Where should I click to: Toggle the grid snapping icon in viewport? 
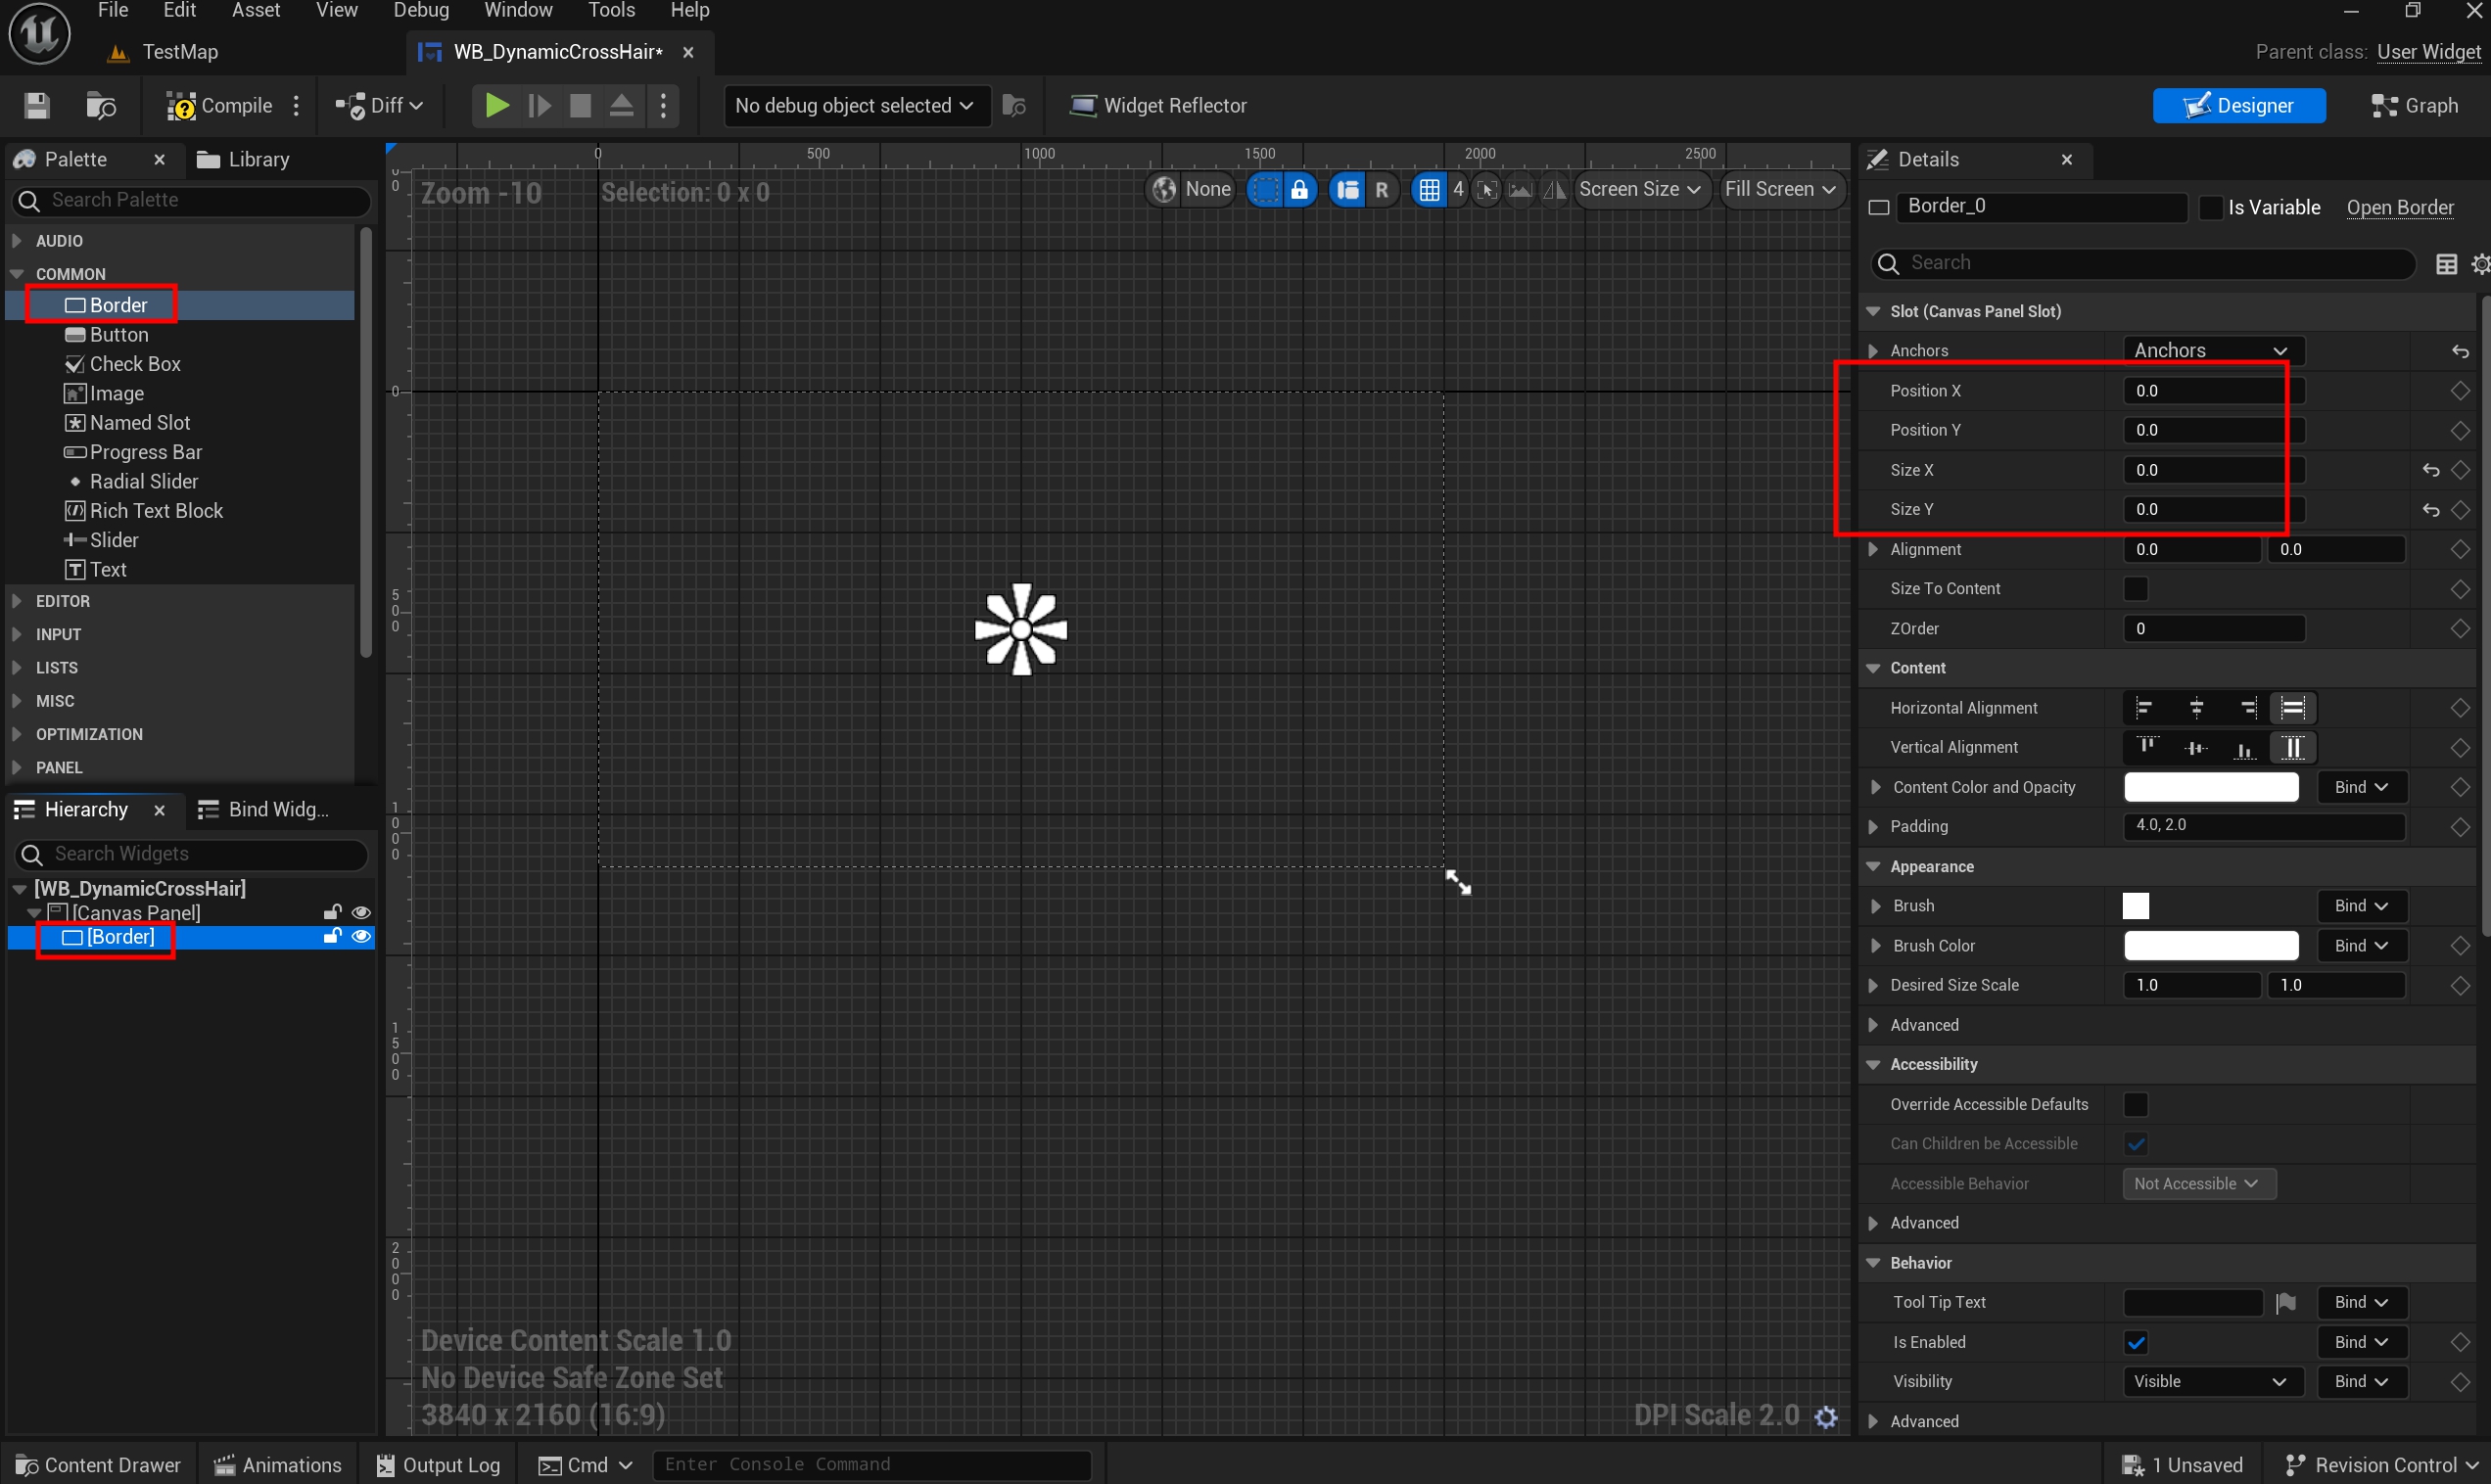tap(1429, 189)
